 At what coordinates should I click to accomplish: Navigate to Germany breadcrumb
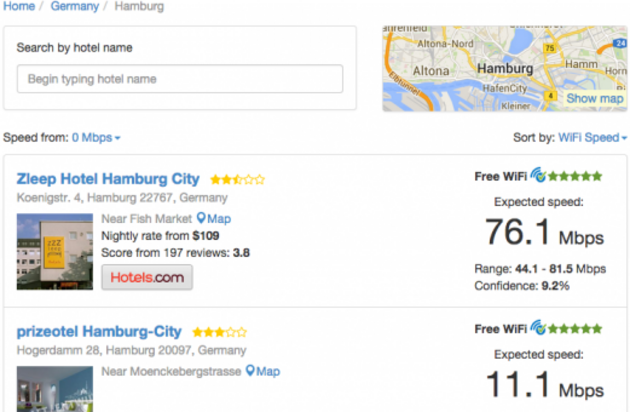(x=77, y=7)
